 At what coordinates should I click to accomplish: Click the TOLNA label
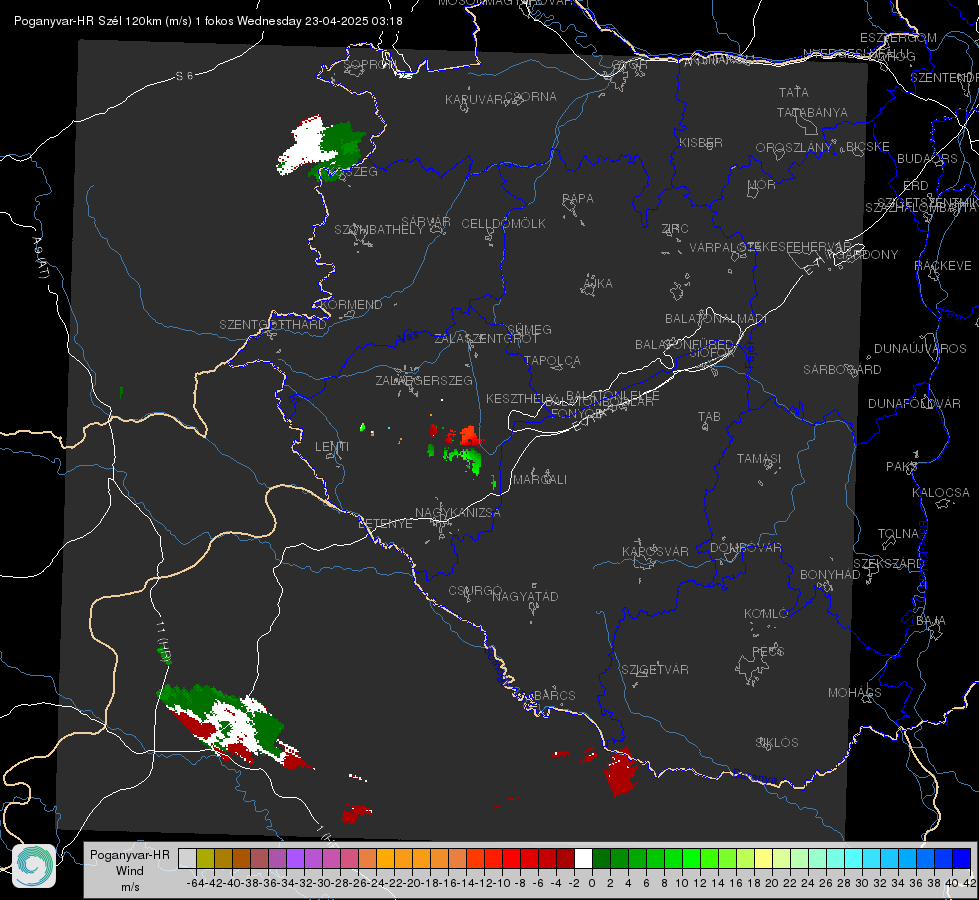click(x=898, y=534)
